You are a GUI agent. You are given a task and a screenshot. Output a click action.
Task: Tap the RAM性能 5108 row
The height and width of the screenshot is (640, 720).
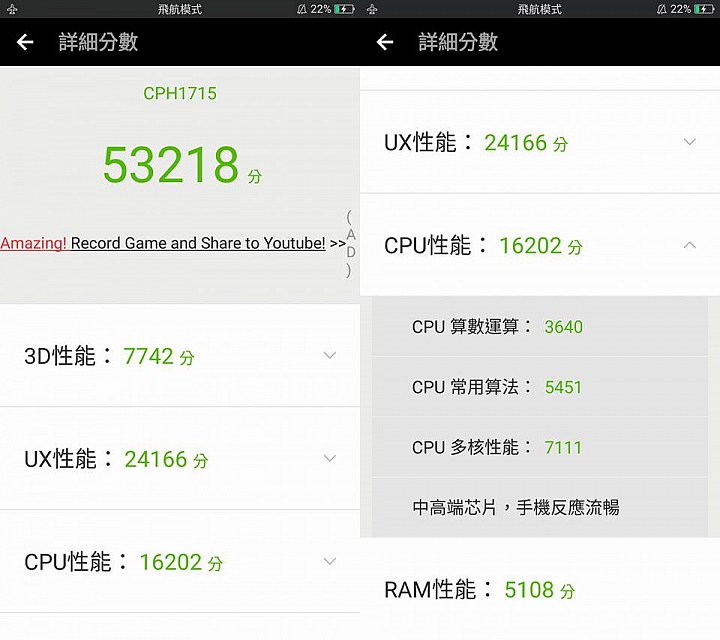(x=540, y=589)
